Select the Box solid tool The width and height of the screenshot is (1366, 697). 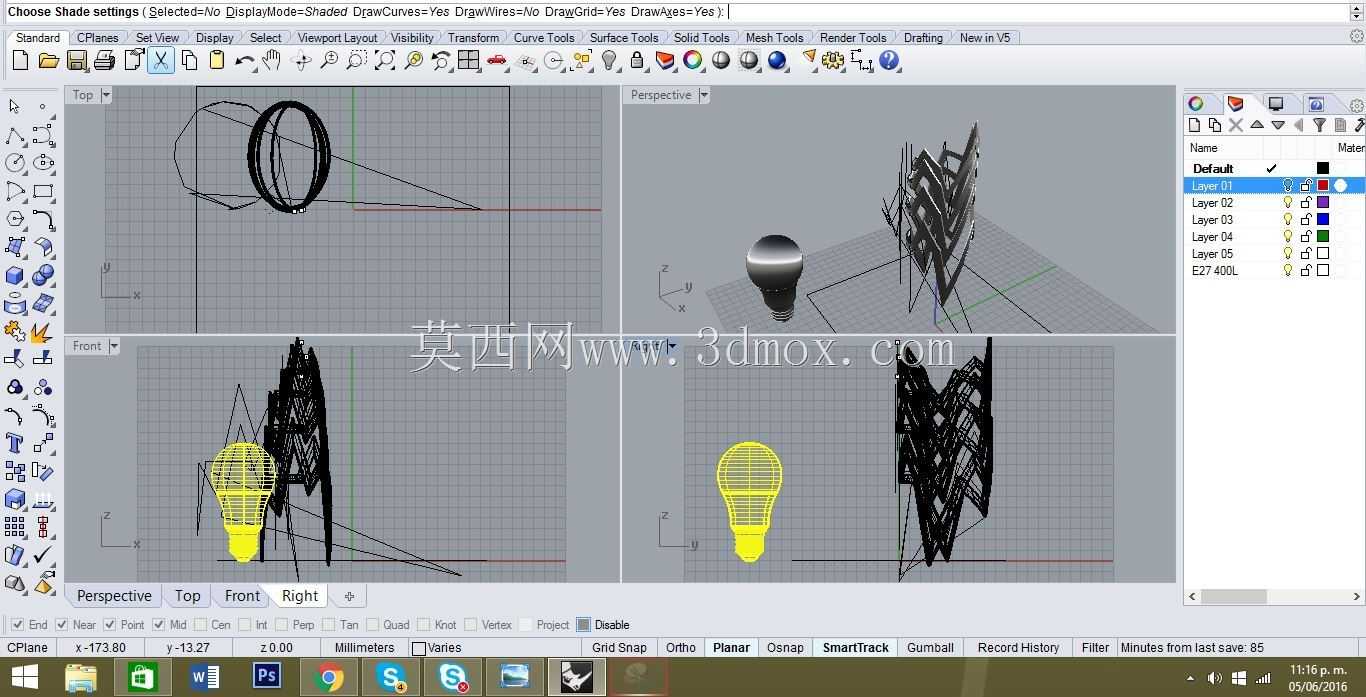[15, 275]
